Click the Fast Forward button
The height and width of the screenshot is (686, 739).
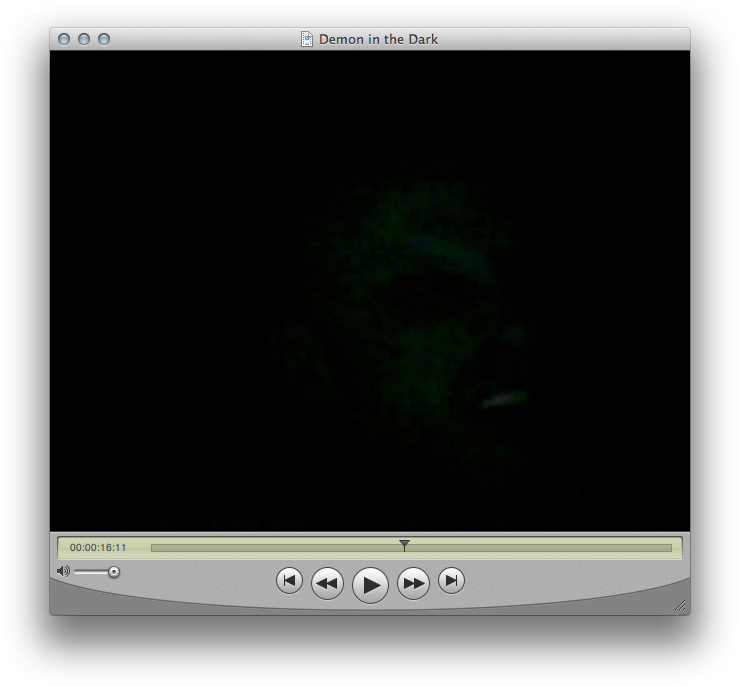click(x=413, y=583)
